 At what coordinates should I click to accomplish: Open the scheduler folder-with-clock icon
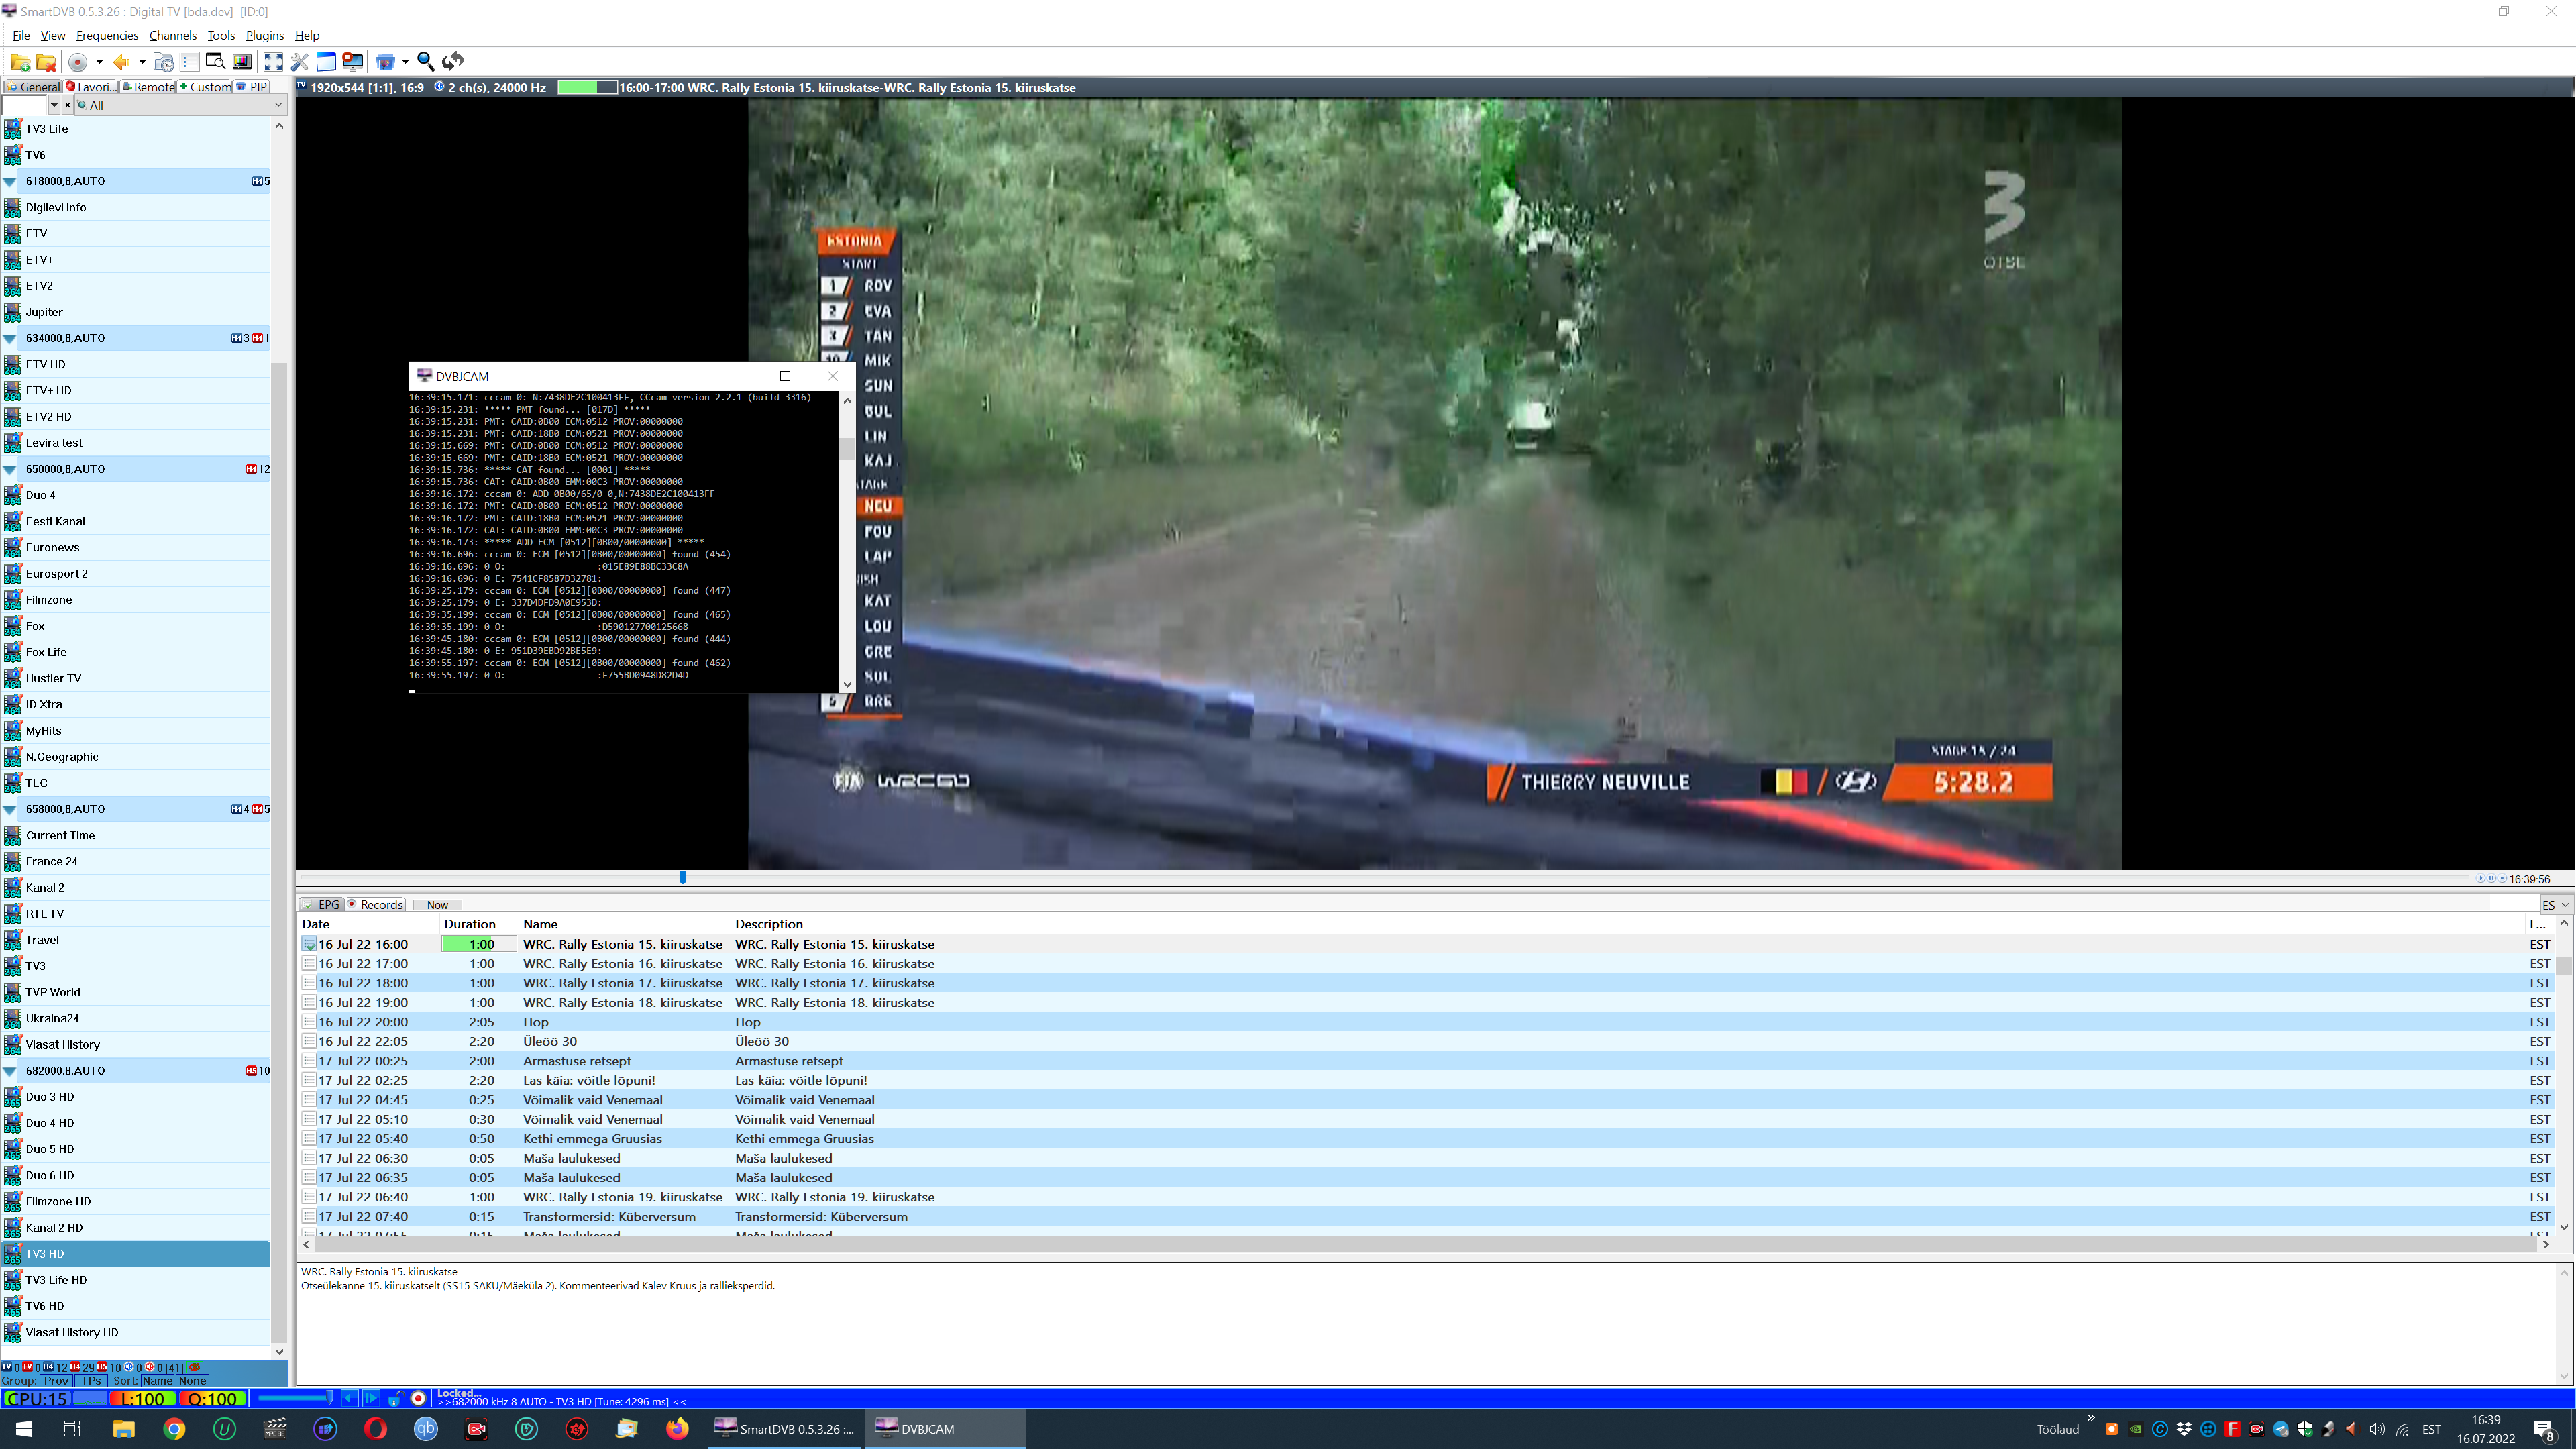click(x=163, y=62)
